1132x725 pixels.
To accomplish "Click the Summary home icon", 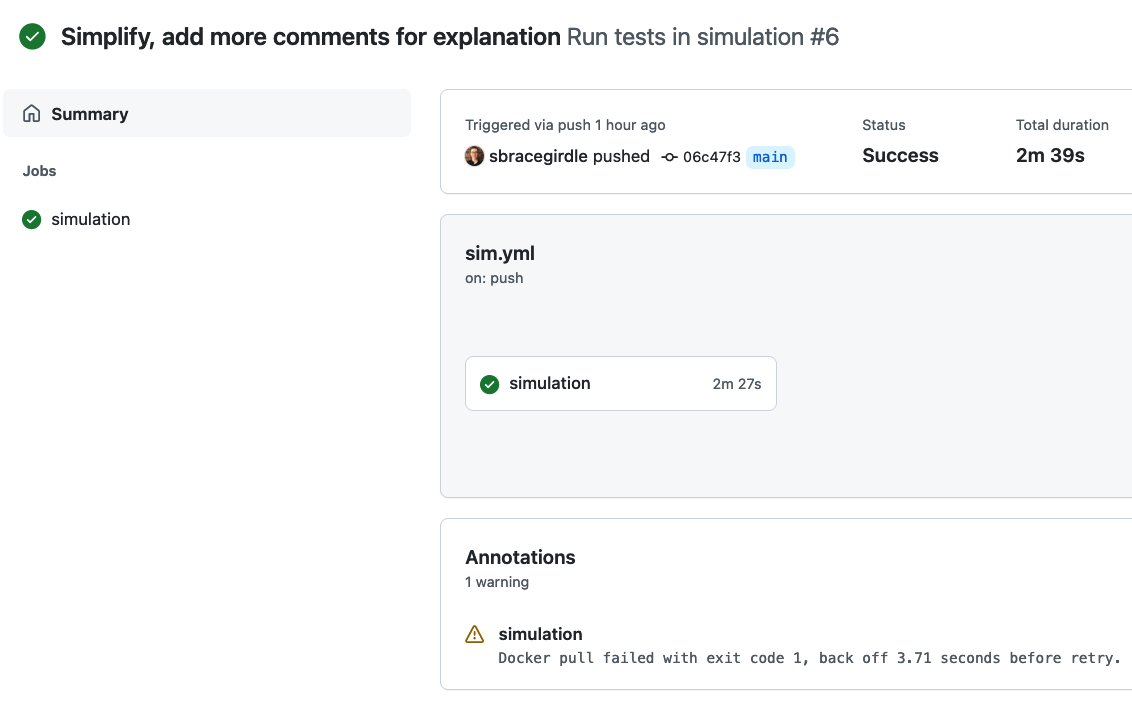I will 32,114.
